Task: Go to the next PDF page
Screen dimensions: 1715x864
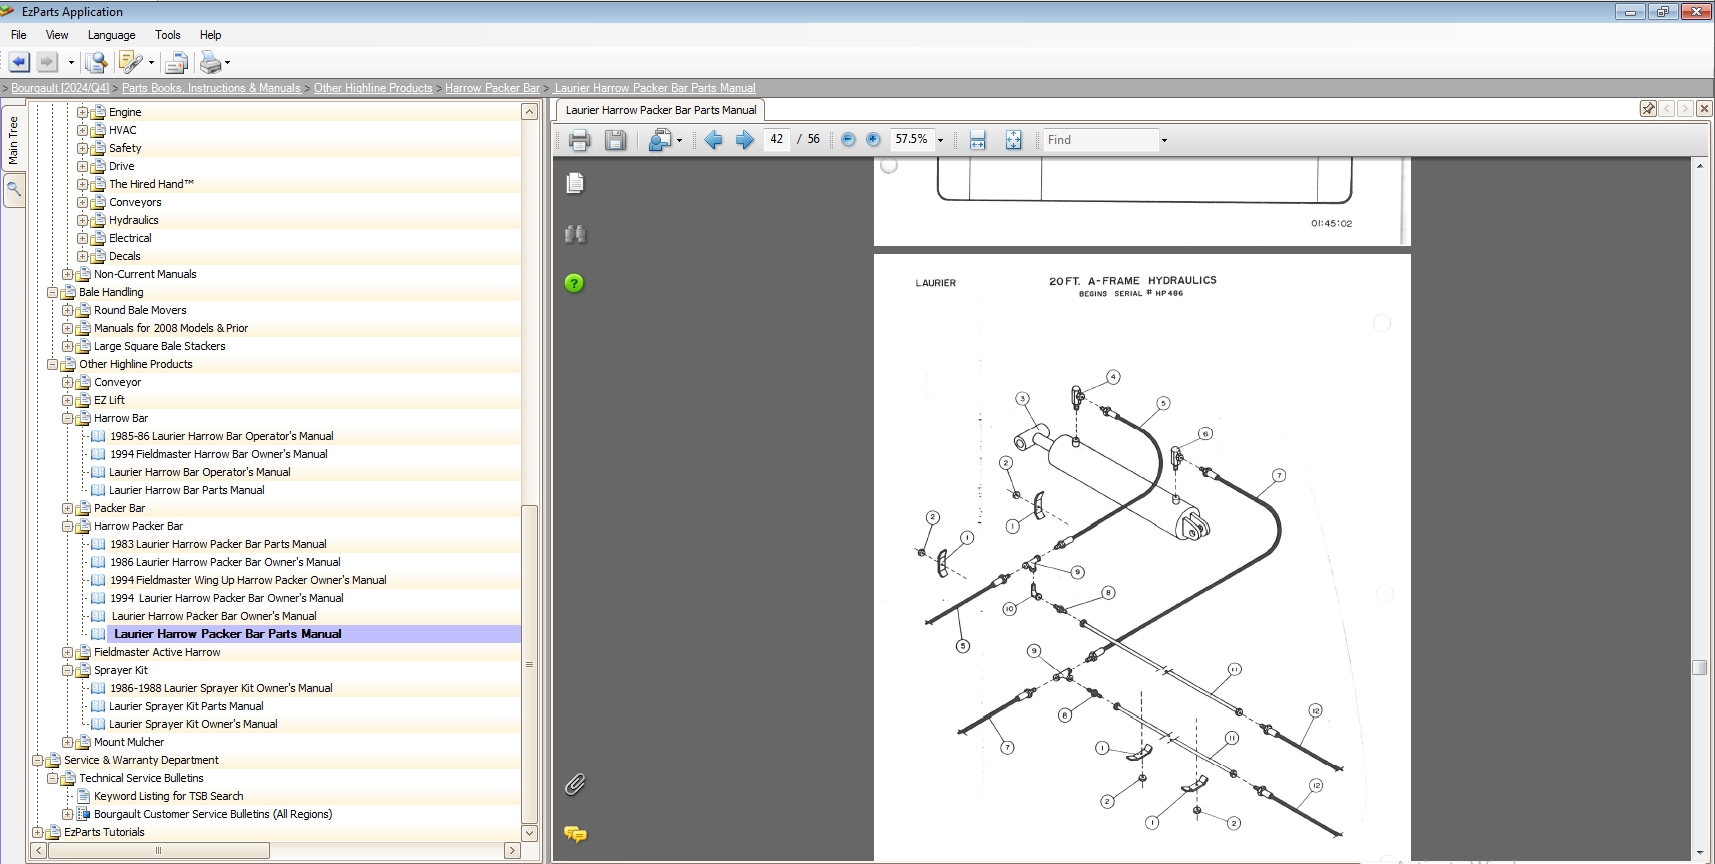Action: coord(745,140)
